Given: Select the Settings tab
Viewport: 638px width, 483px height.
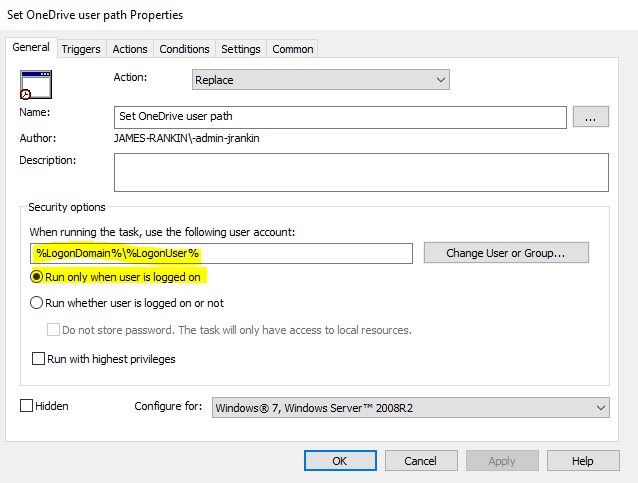Looking at the screenshot, I should [241, 49].
